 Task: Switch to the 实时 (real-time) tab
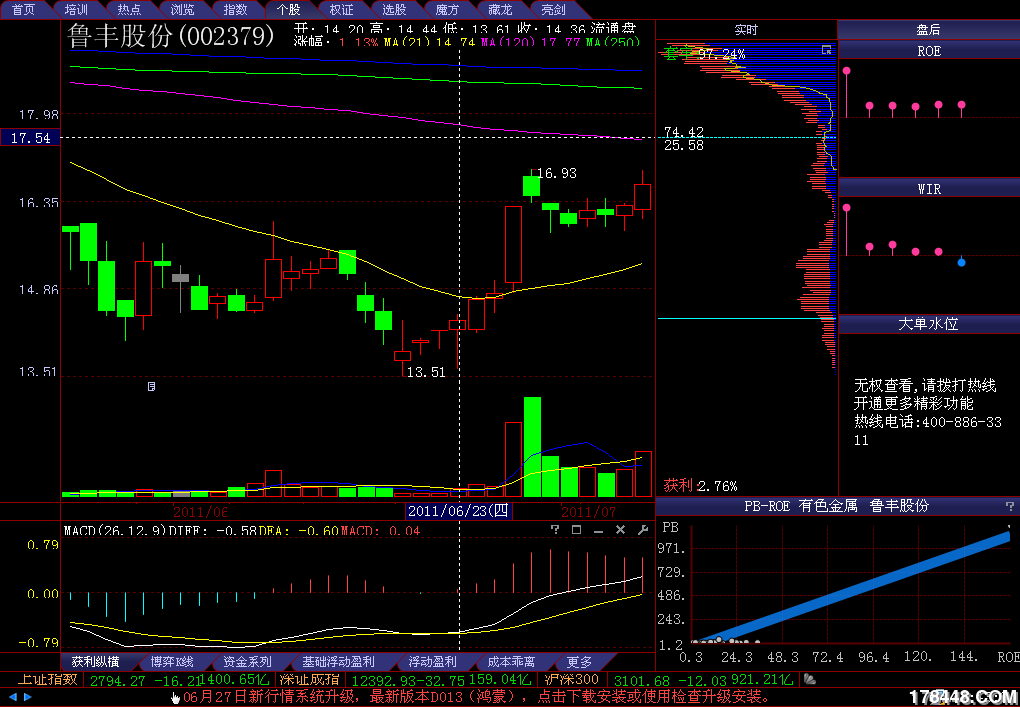[746, 31]
